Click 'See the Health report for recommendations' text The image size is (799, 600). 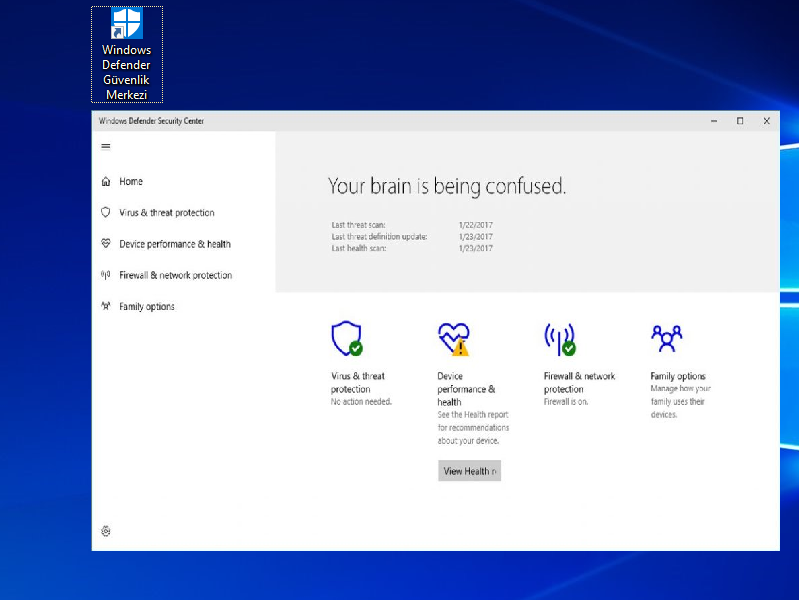[x=473, y=428]
